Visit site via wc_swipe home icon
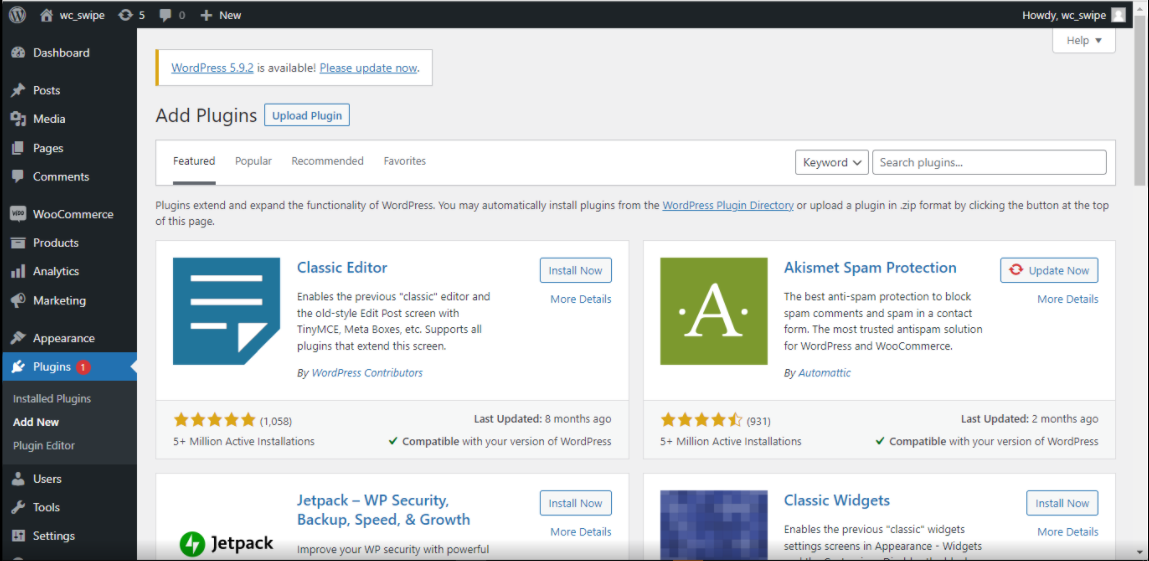The width and height of the screenshot is (1149, 561). pos(46,15)
